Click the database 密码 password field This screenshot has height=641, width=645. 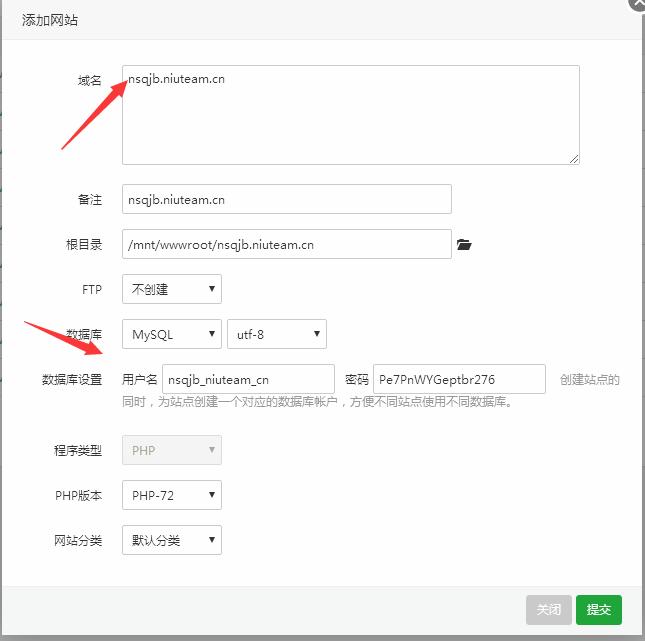point(459,379)
